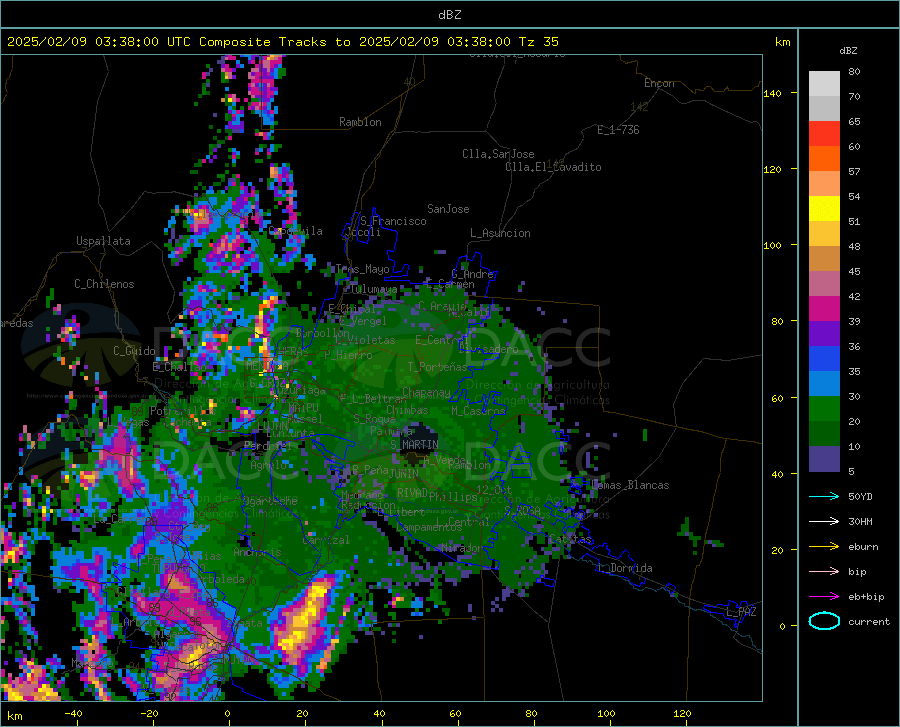Image resolution: width=900 pixels, height=727 pixels.
Task: Click the Carrizal map label
Action: coord(325,540)
